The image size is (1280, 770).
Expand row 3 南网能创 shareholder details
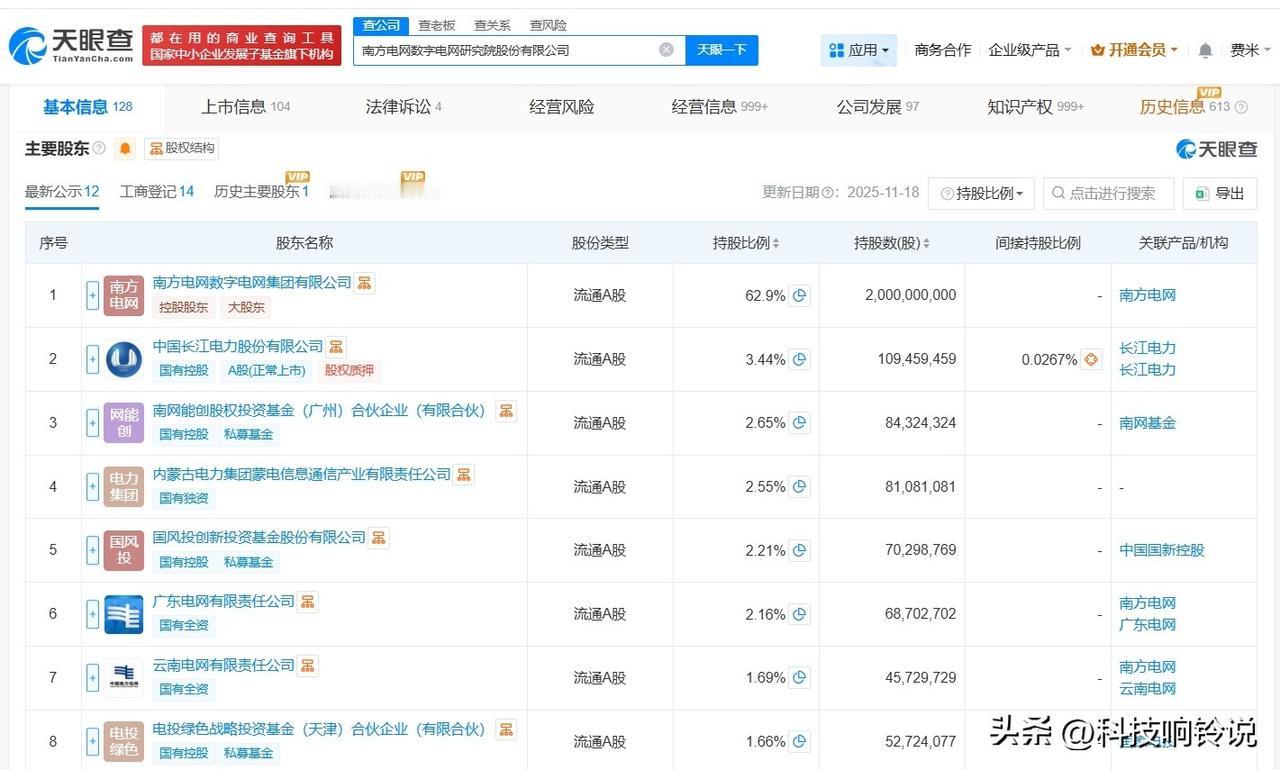[93, 423]
